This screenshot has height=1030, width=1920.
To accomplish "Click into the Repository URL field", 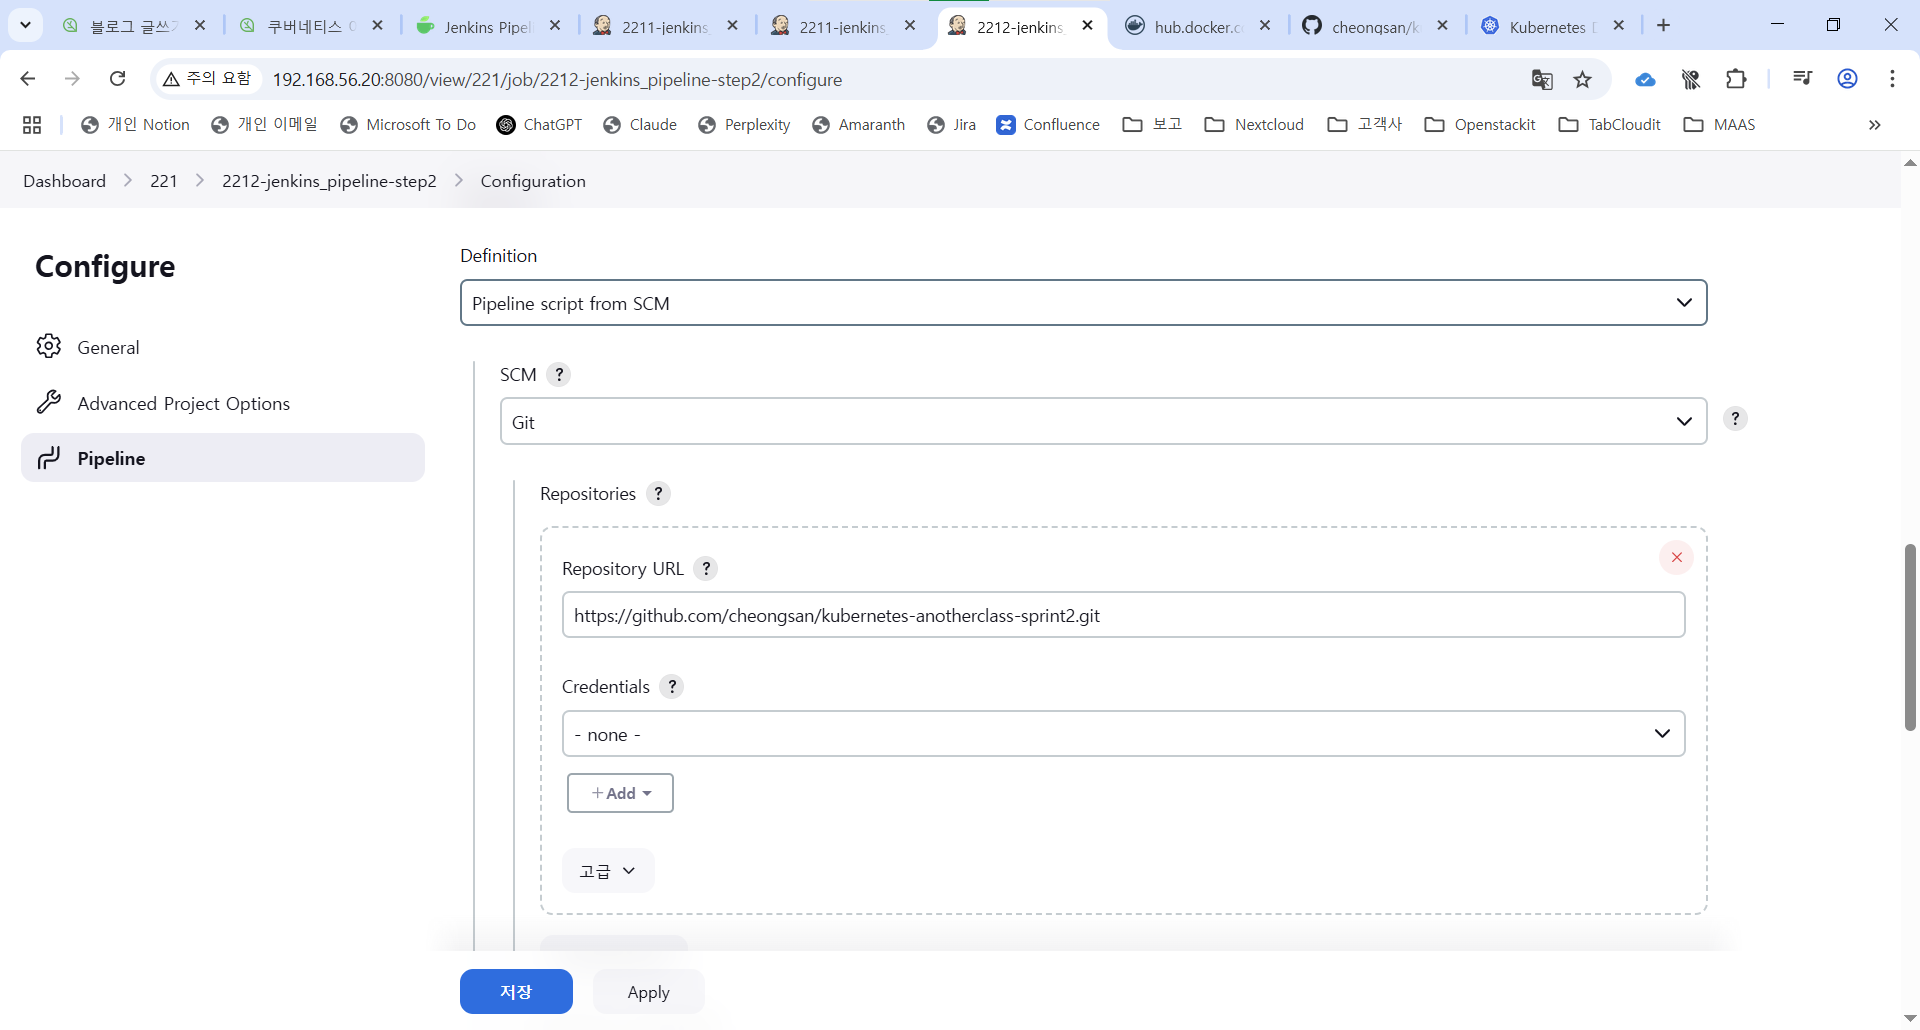I will (x=1123, y=615).
